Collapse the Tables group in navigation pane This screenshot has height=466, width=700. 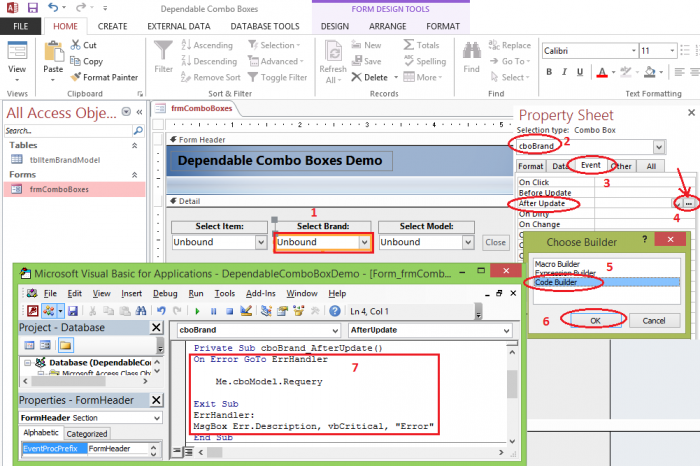point(134,146)
